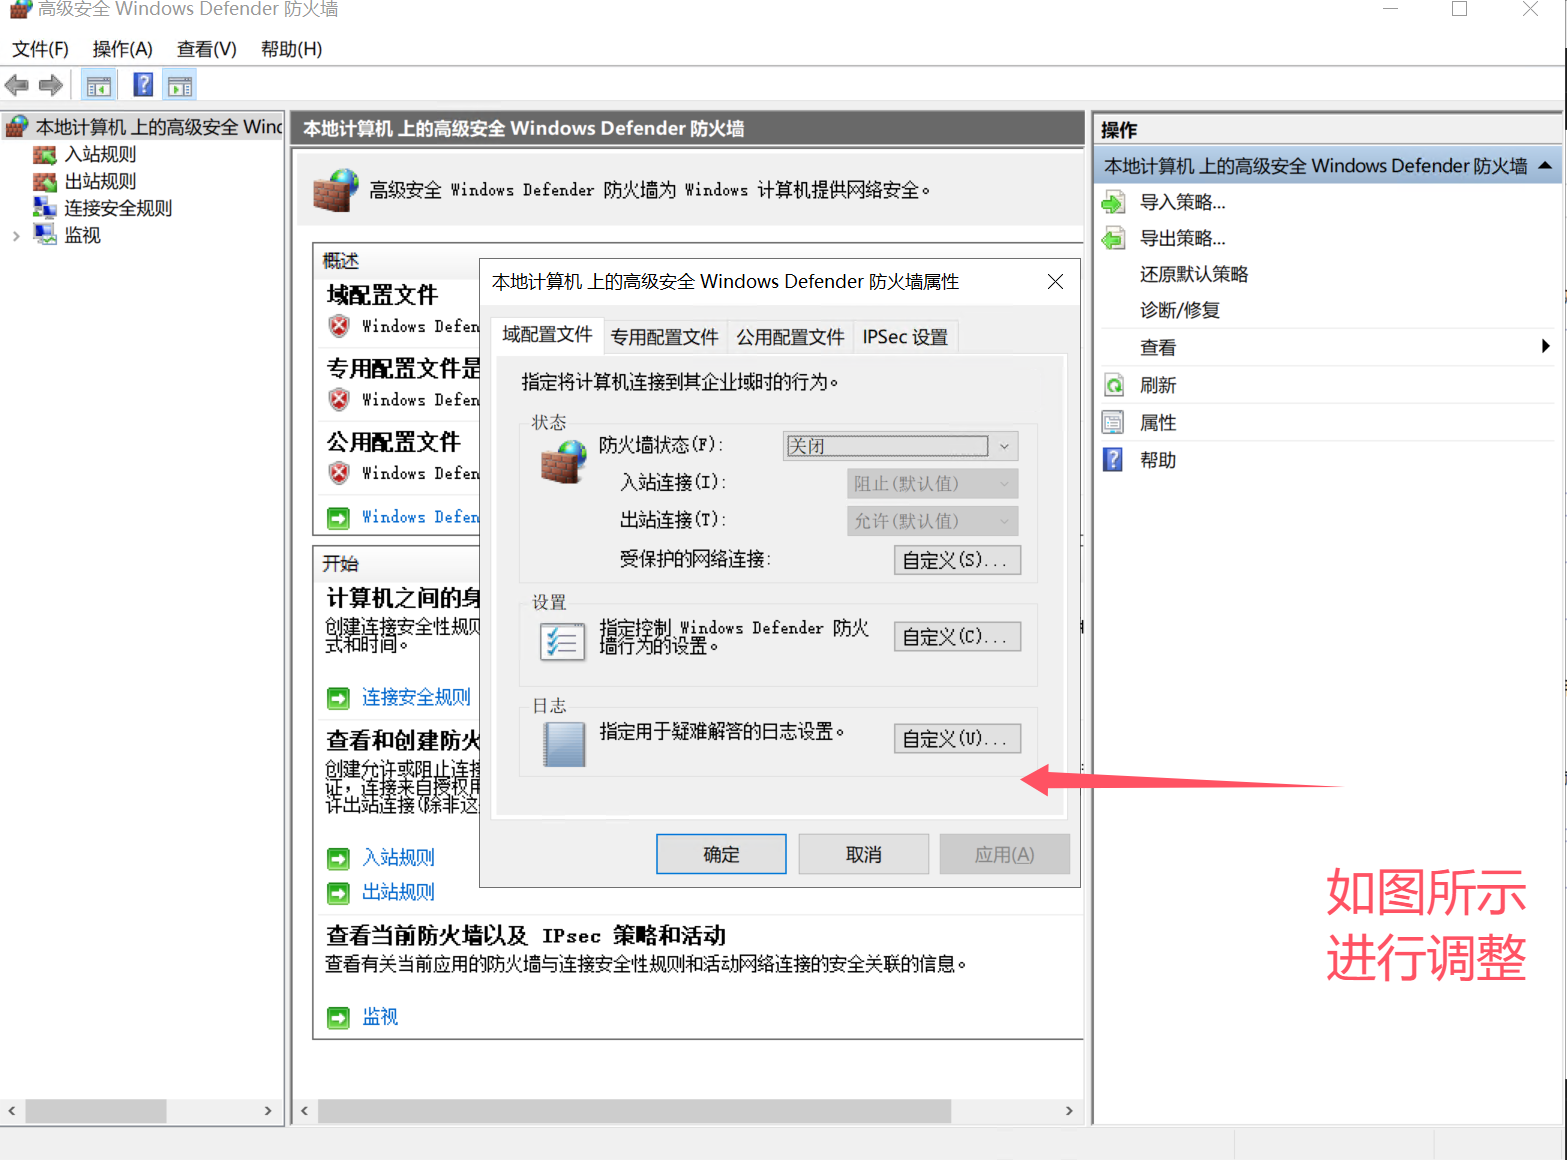This screenshot has height=1160, width=1567.
Task: Click center pane scroll right arrow
Action: [1069, 1111]
